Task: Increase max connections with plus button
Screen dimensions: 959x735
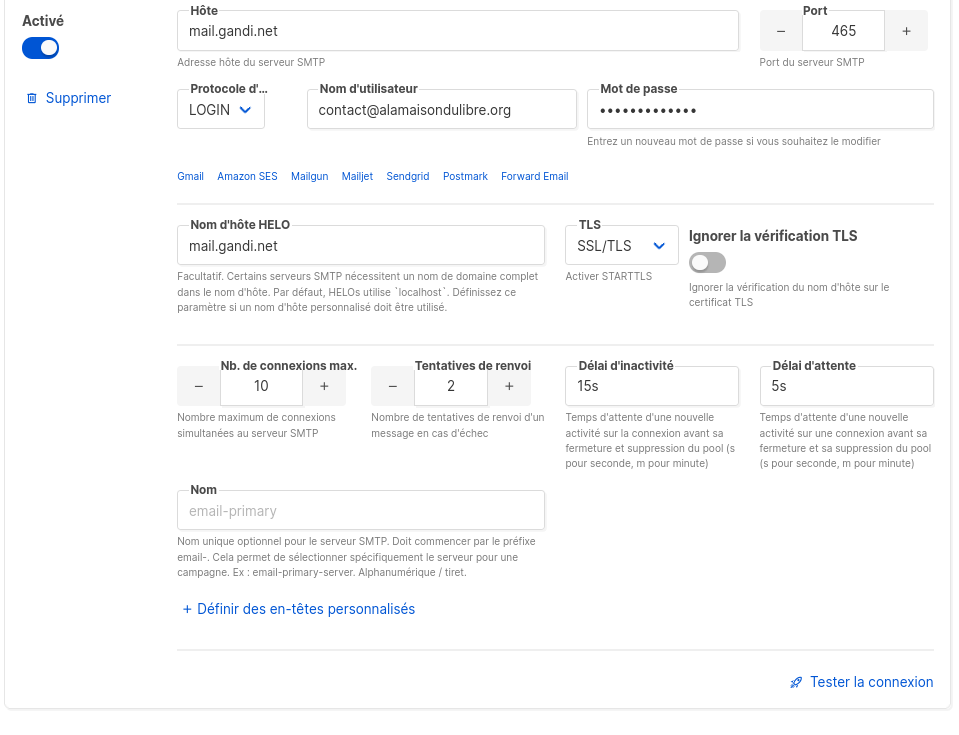Action: tap(323, 386)
